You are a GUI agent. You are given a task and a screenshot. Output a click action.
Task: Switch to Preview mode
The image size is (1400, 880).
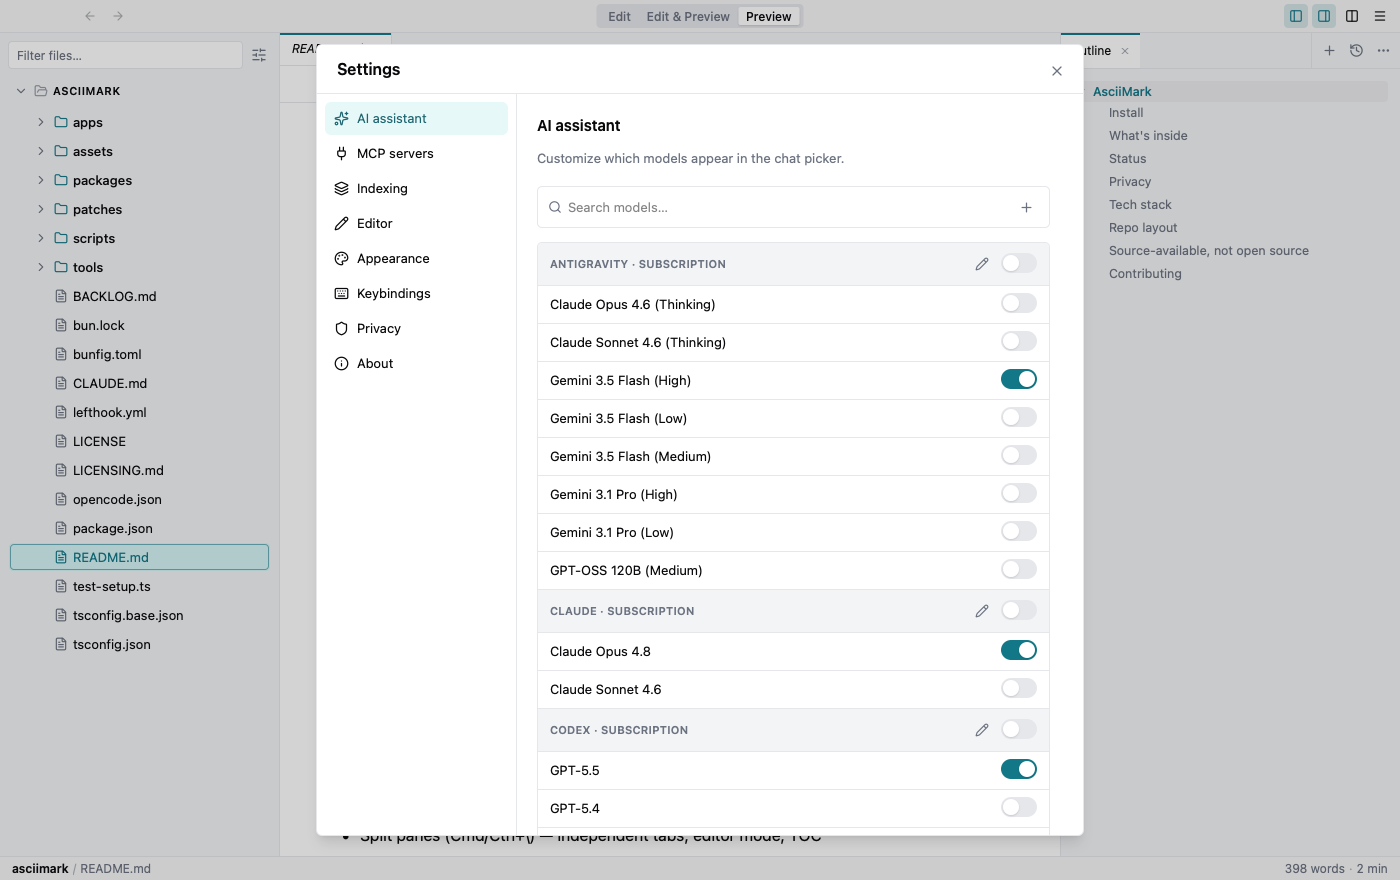[x=769, y=16]
